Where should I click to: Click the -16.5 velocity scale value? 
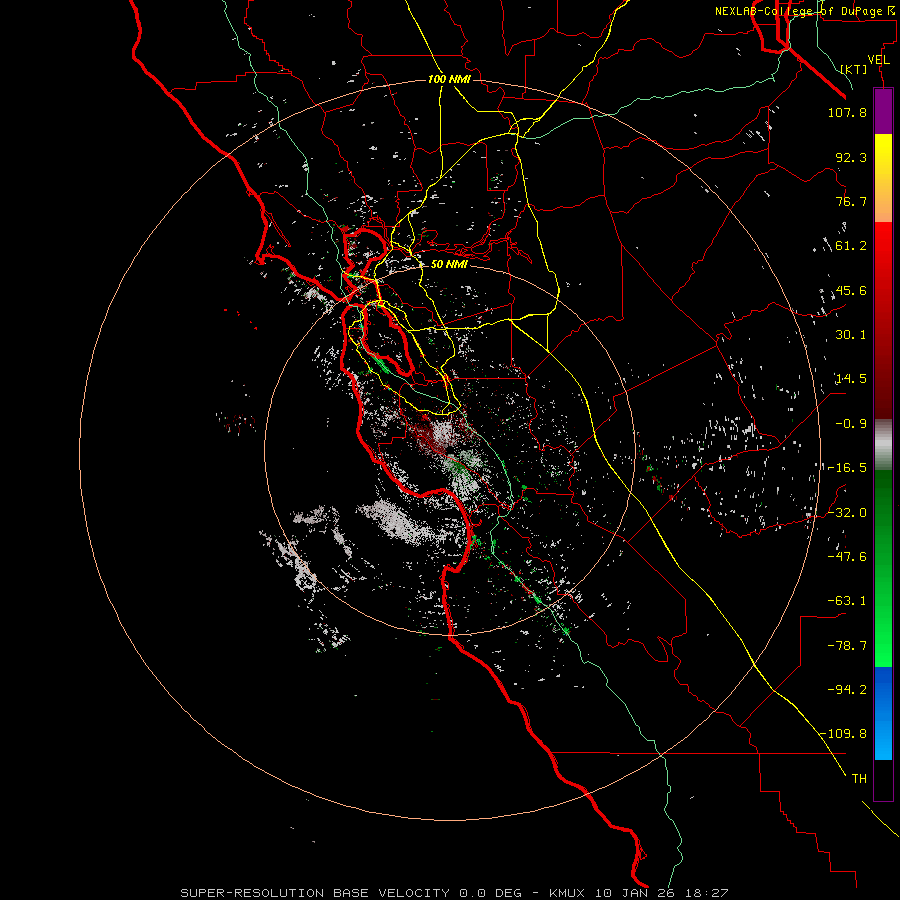pyautogui.click(x=847, y=468)
